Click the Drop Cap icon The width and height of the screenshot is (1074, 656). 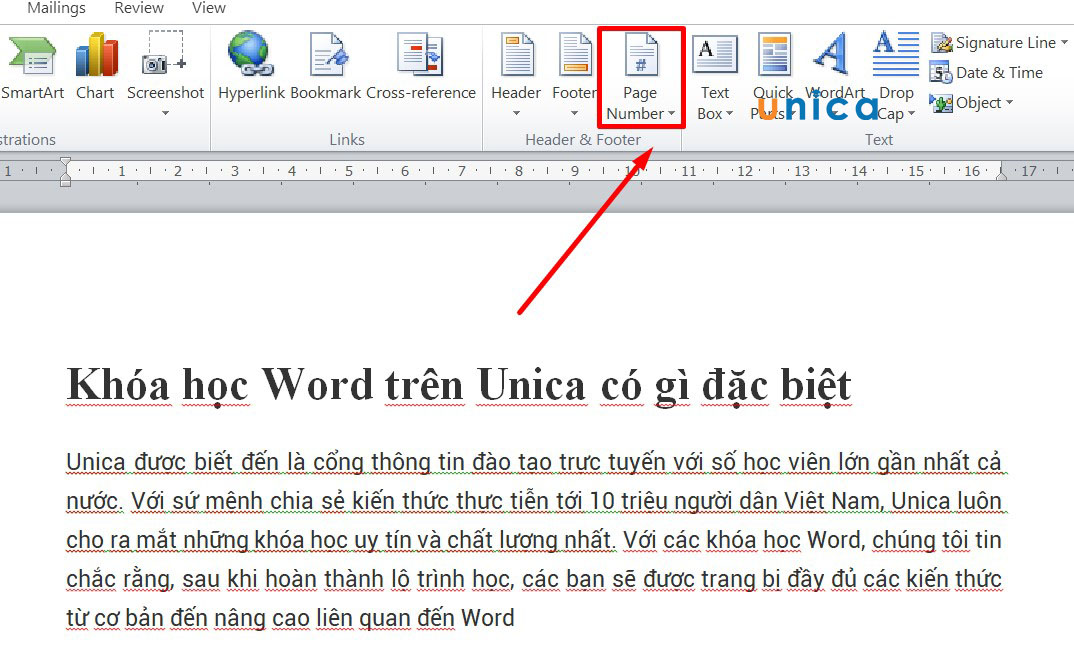point(896,53)
